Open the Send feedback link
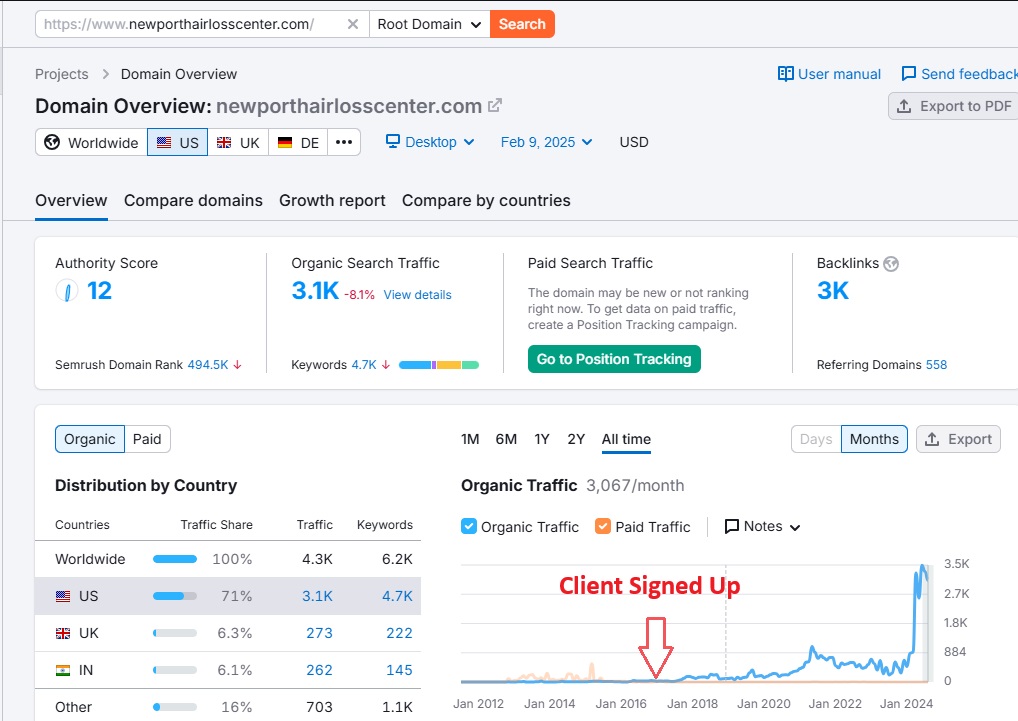The height and width of the screenshot is (721, 1018). 960,74
